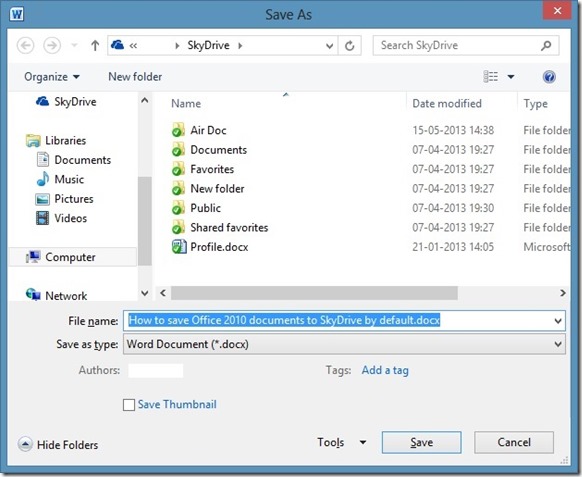Enable the Save Thumbnail checkbox

129,405
